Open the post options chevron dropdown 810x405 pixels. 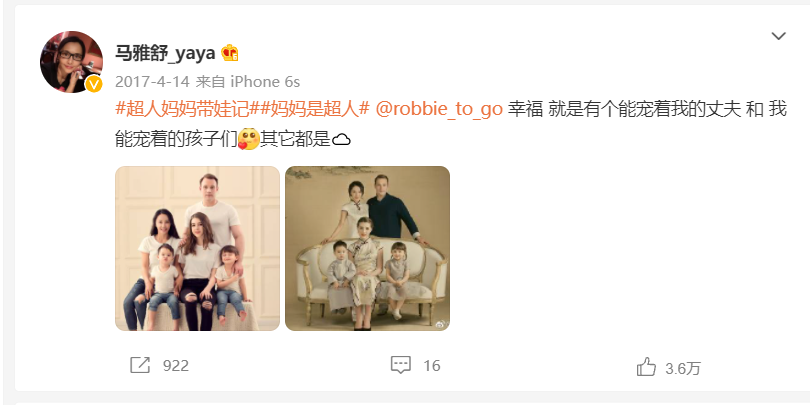pos(778,36)
